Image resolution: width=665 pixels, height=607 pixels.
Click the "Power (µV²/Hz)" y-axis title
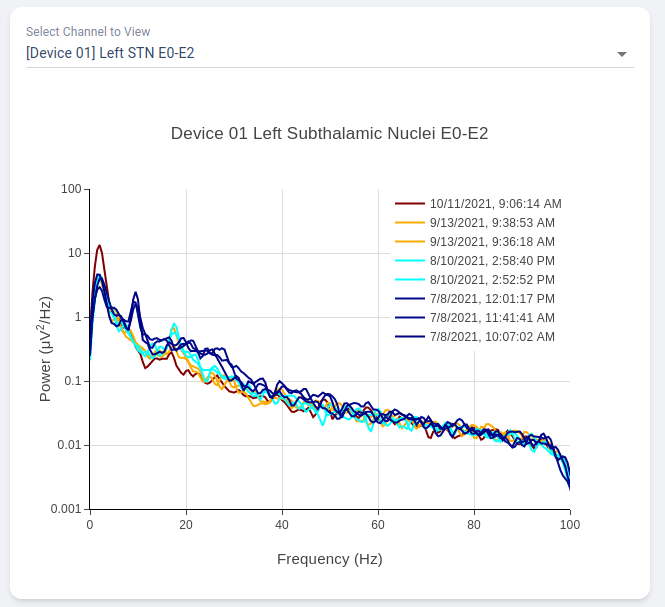pos(45,349)
